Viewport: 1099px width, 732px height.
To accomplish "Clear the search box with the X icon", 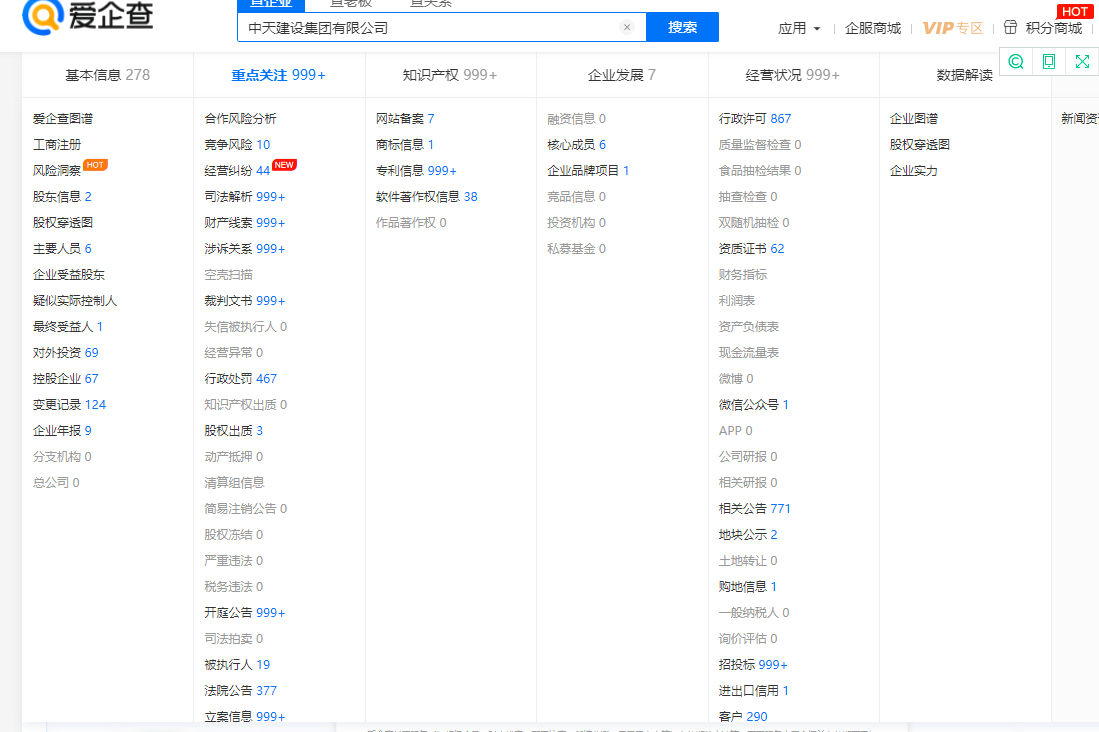I will tap(627, 27).
